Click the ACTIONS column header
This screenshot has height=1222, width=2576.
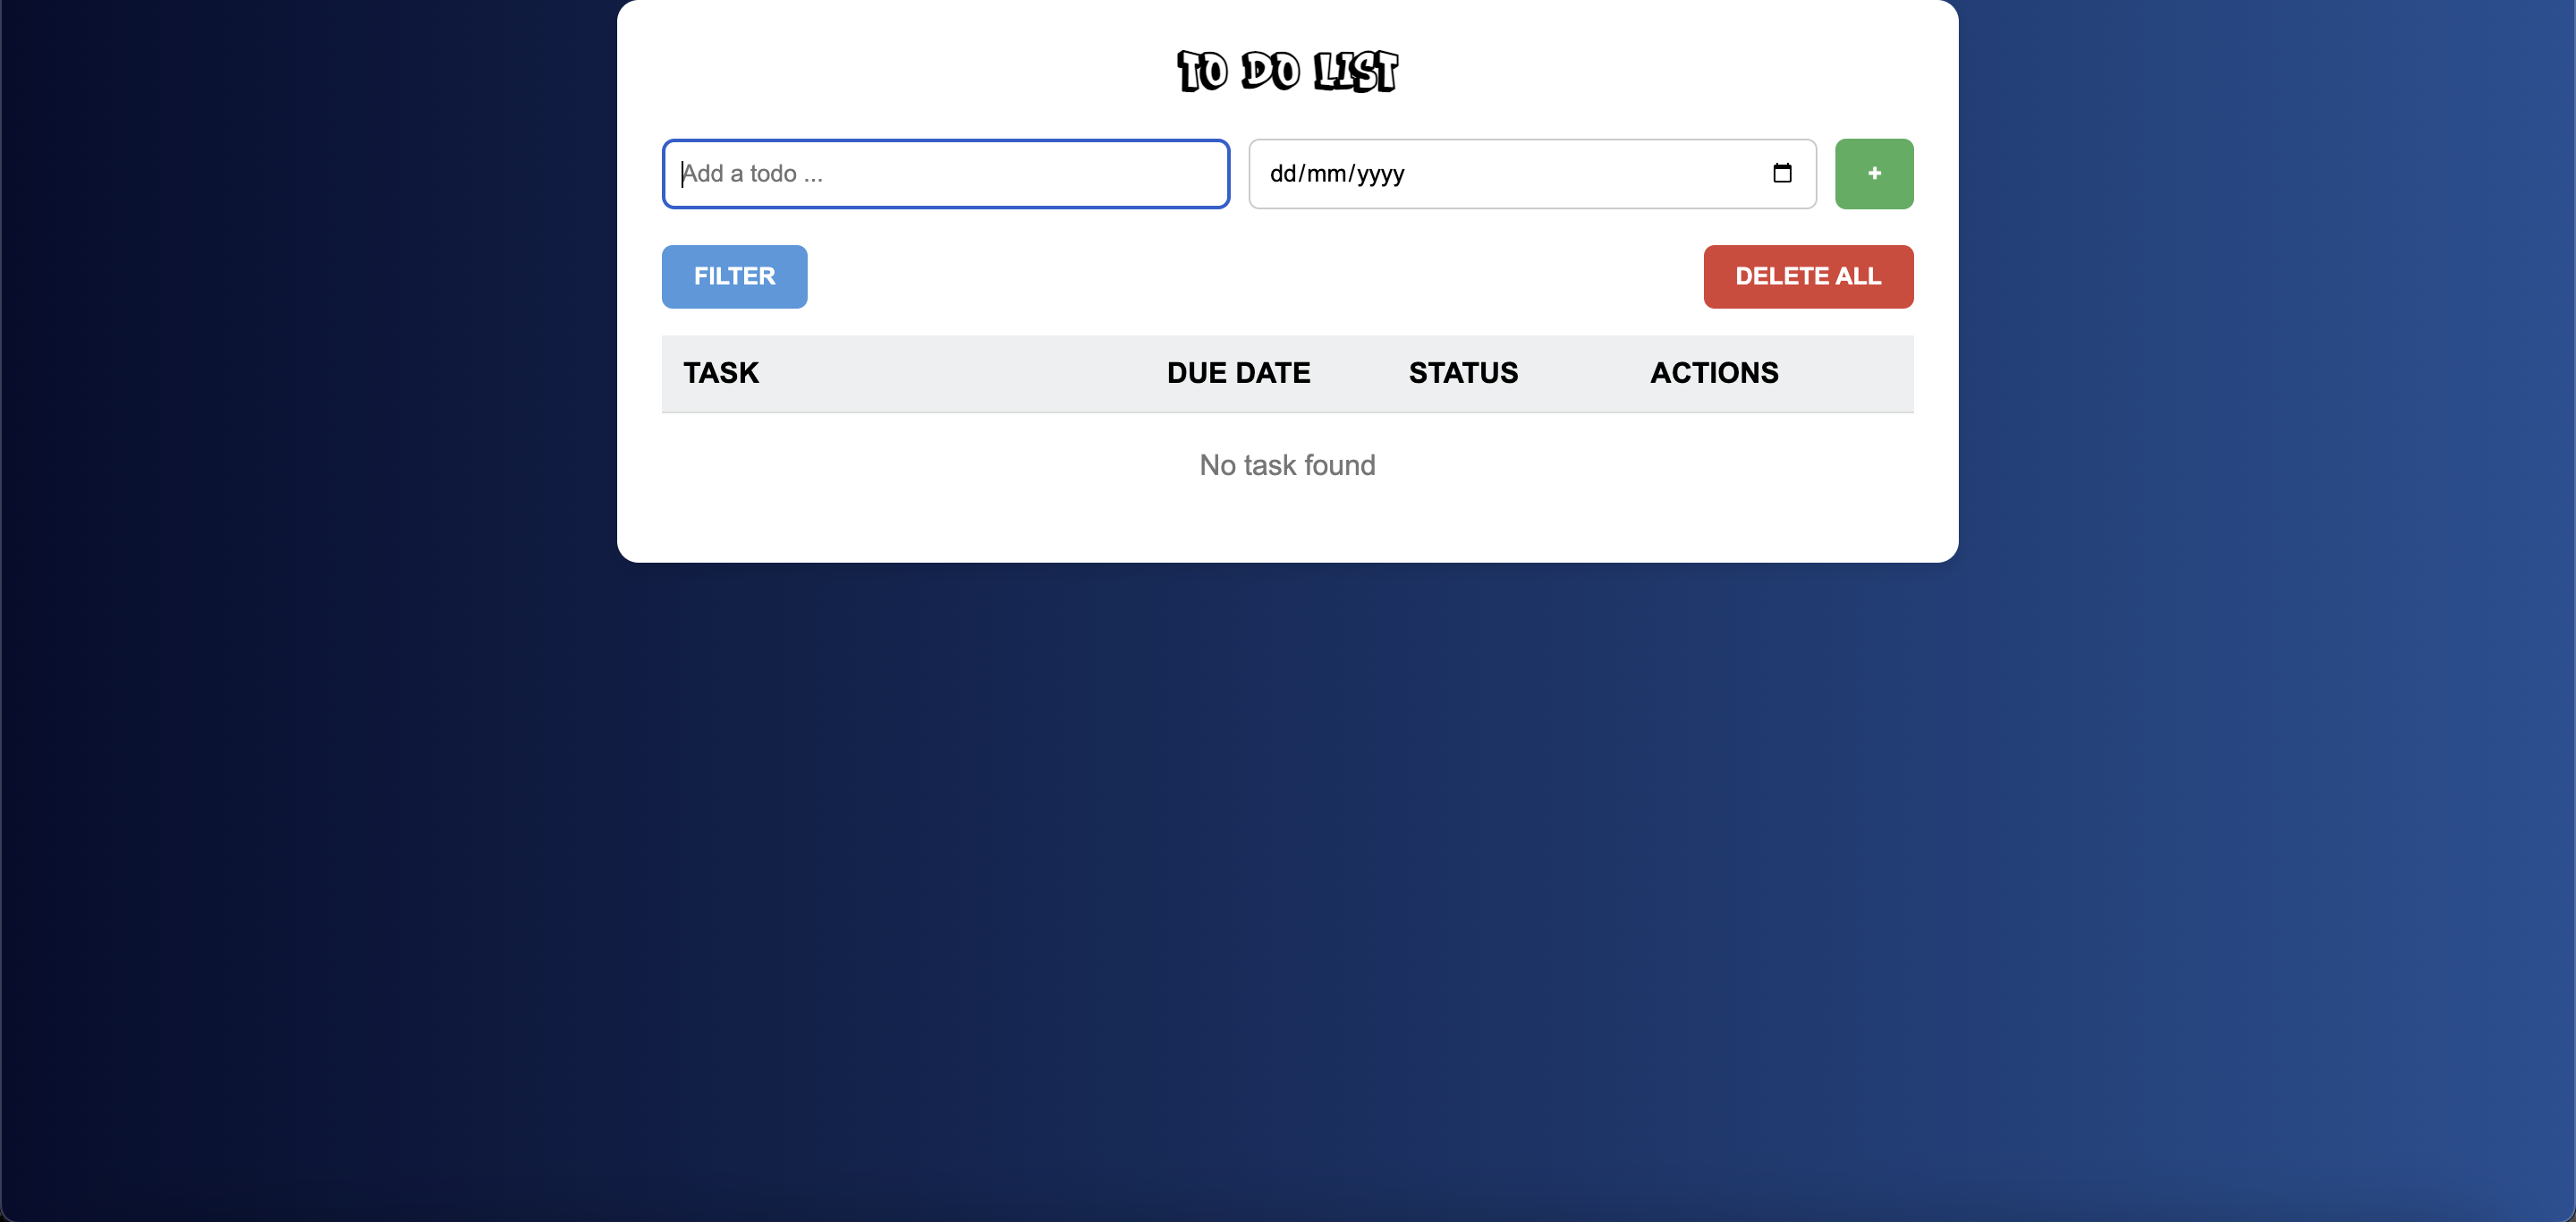click(x=1714, y=373)
